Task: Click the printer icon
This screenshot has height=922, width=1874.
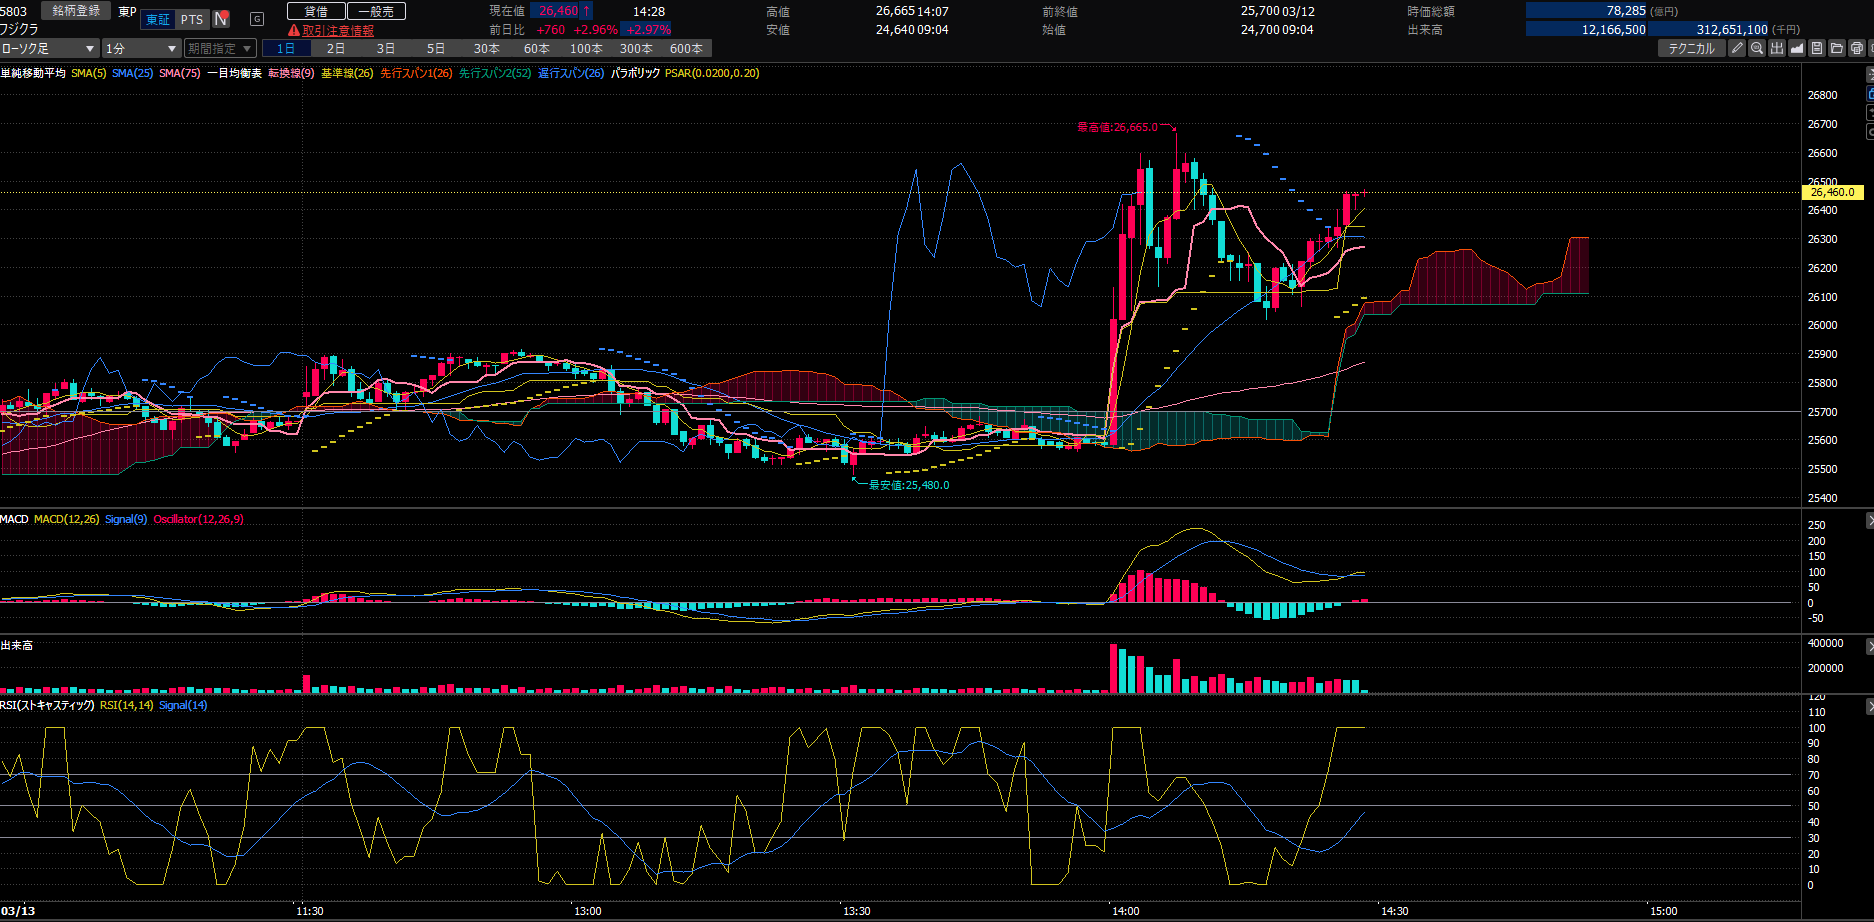Action: 1857,48
